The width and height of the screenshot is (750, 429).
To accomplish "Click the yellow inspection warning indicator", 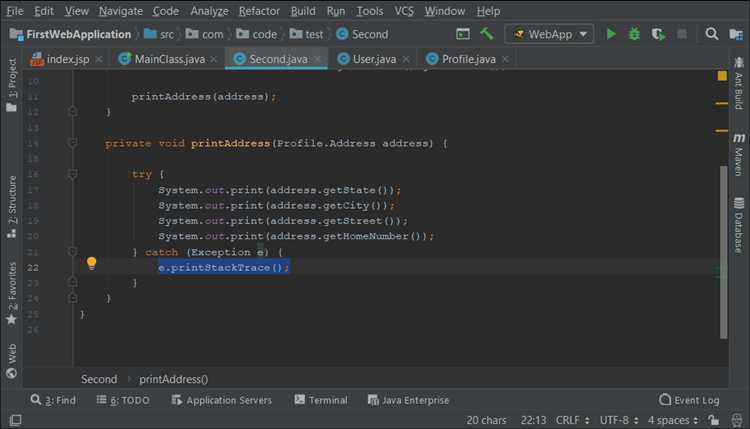I will [x=722, y=76].
